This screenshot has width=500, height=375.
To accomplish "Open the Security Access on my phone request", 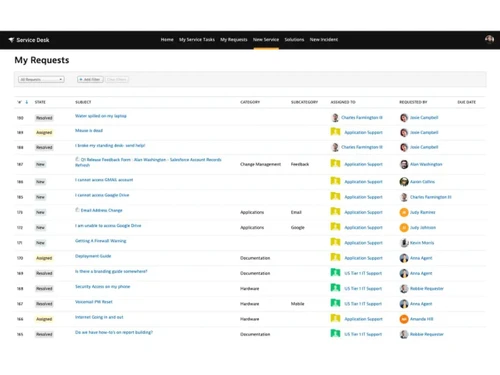I will [x=103, y=287].
